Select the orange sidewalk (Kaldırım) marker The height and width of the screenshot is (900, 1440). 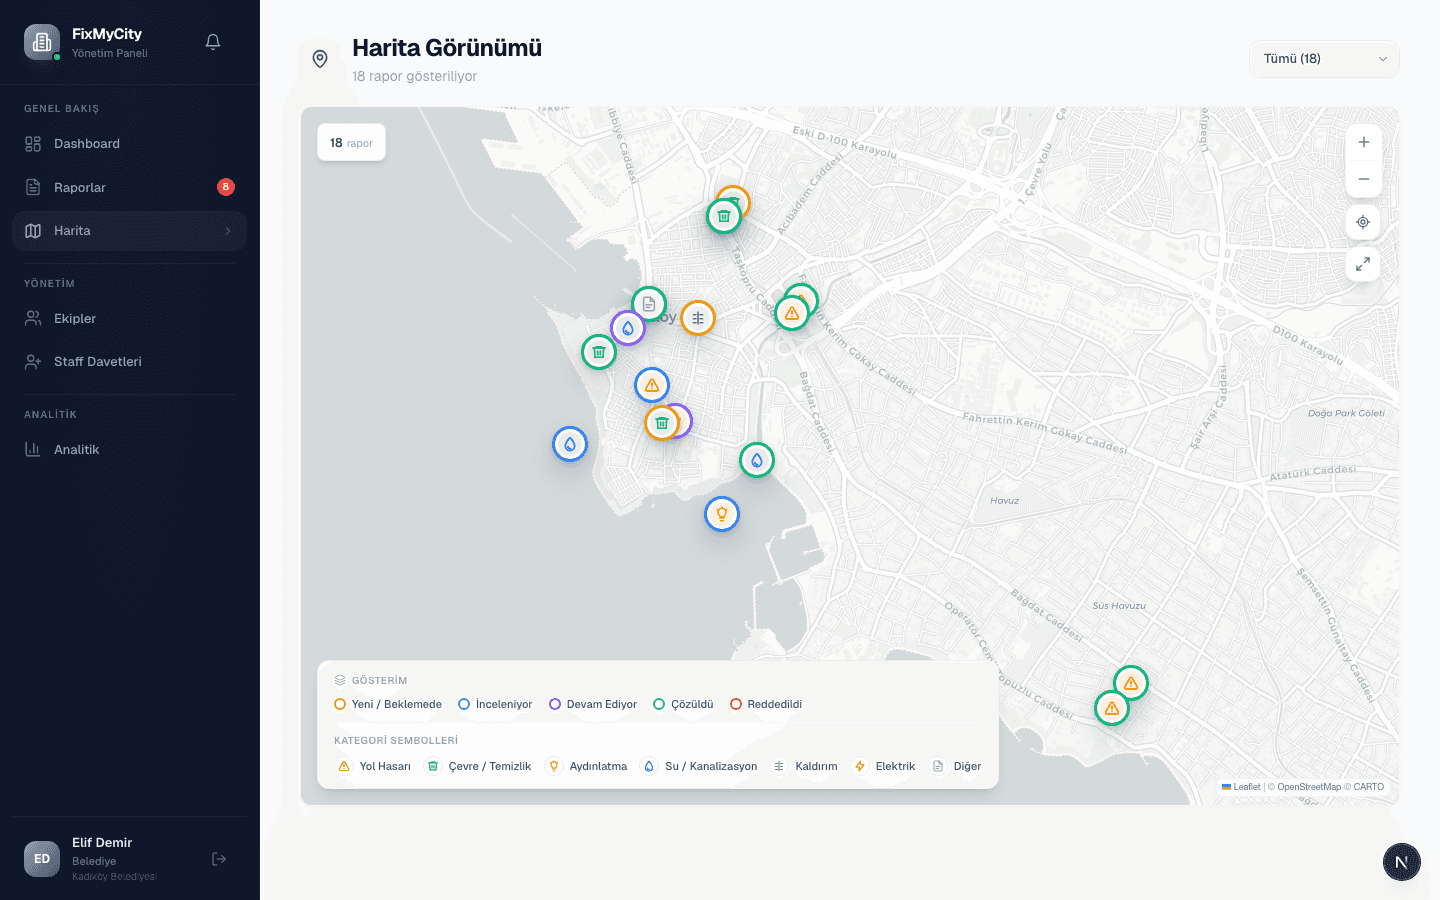point(698,318)
